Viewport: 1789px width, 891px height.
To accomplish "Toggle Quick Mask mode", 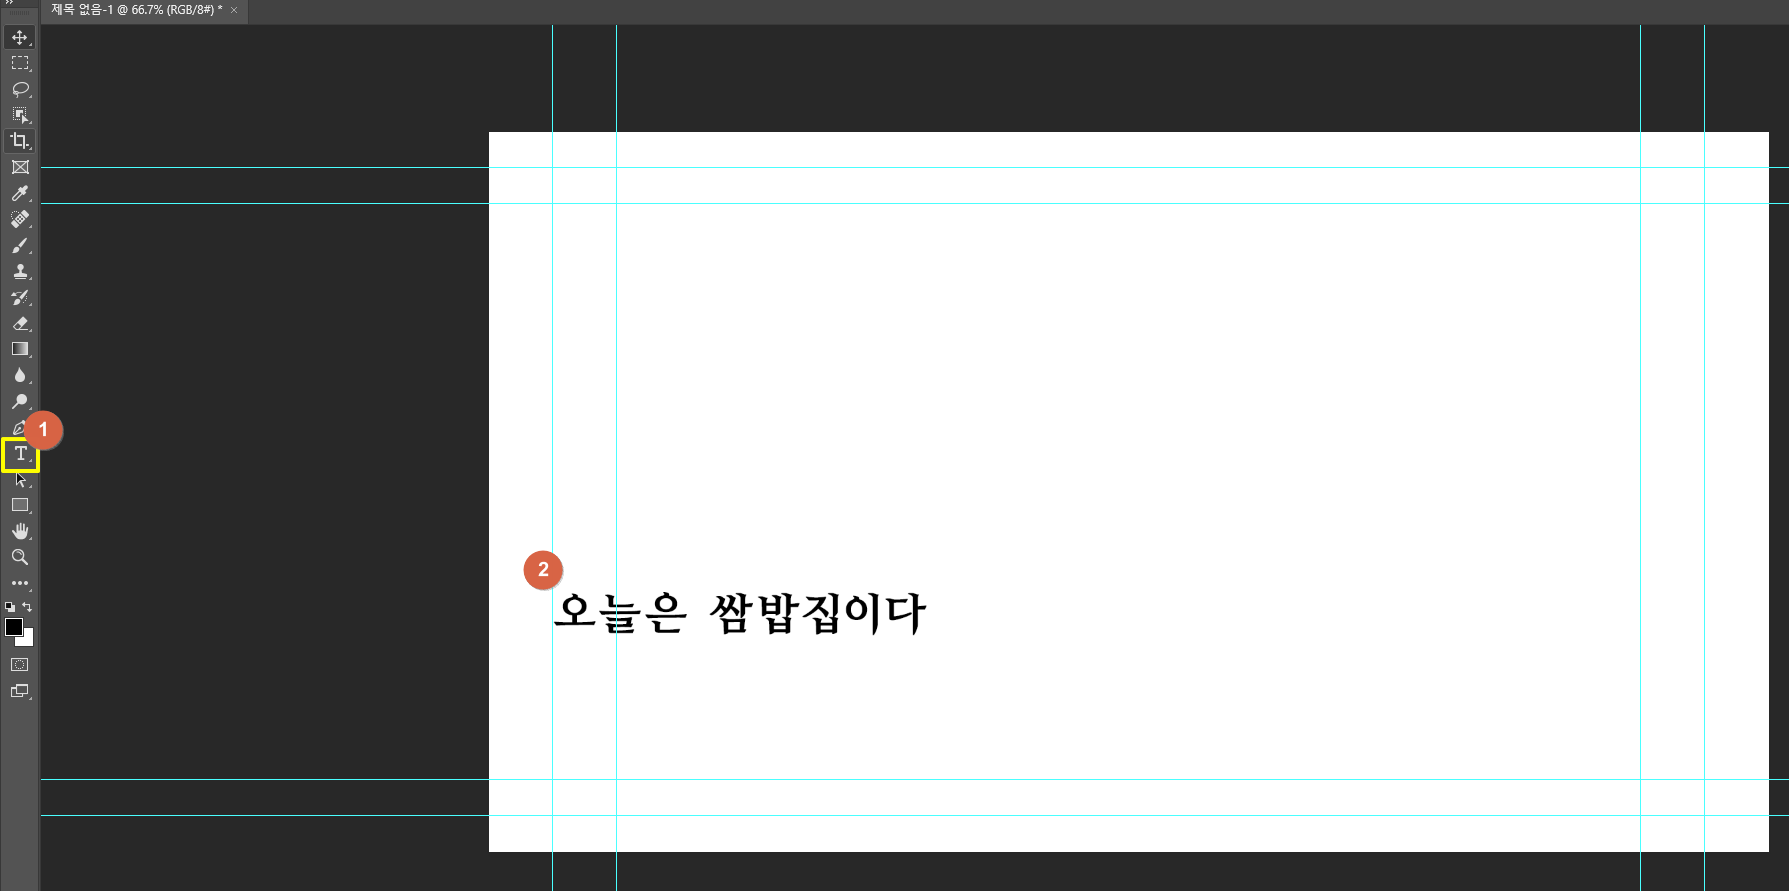I will click(20, 665).
